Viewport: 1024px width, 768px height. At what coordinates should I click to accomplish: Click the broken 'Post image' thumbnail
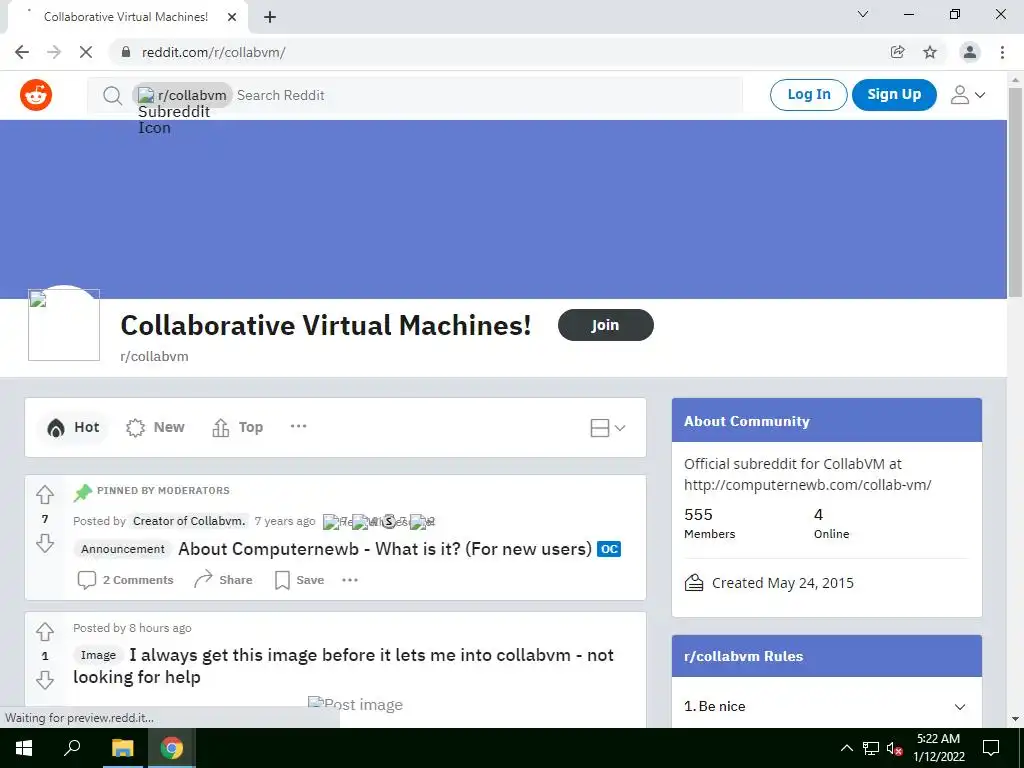tap(355, 705)
